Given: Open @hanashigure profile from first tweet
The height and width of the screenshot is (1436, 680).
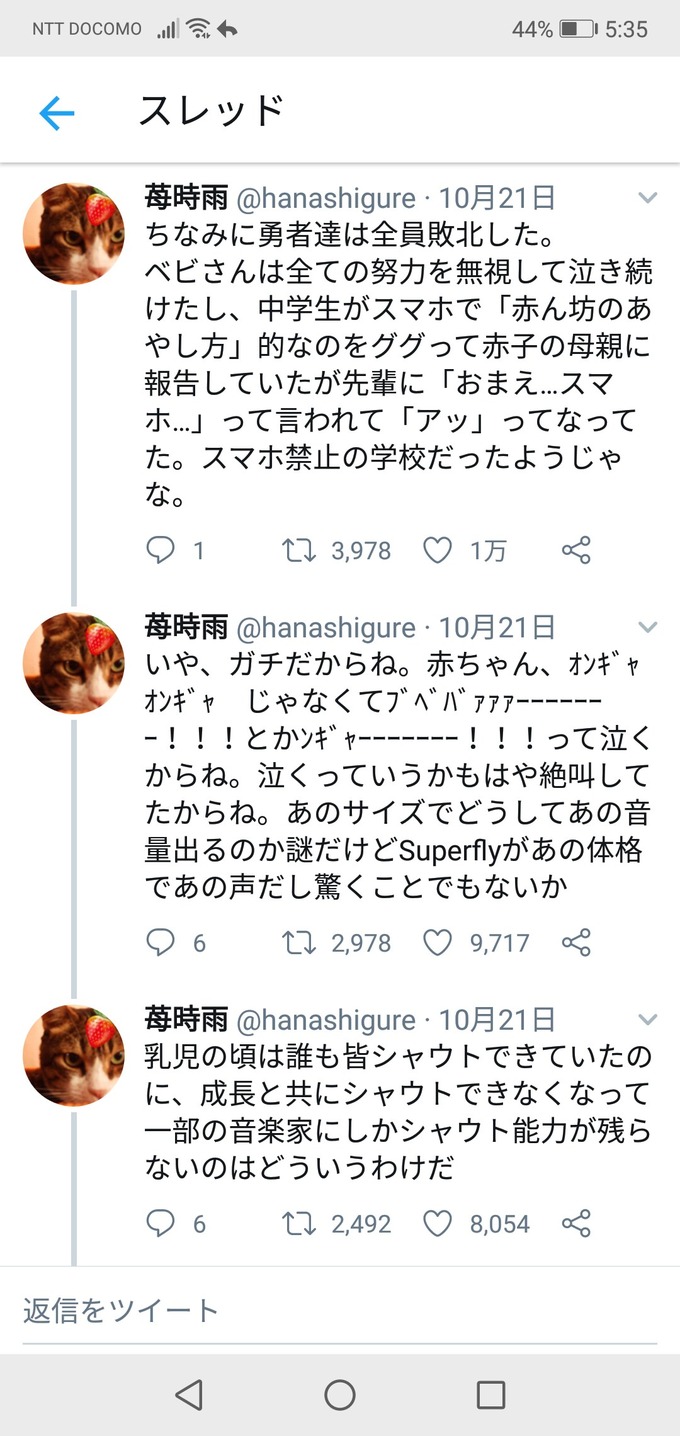Looking at the screenshot, I should pyautogui.click(x=326, y=197).
